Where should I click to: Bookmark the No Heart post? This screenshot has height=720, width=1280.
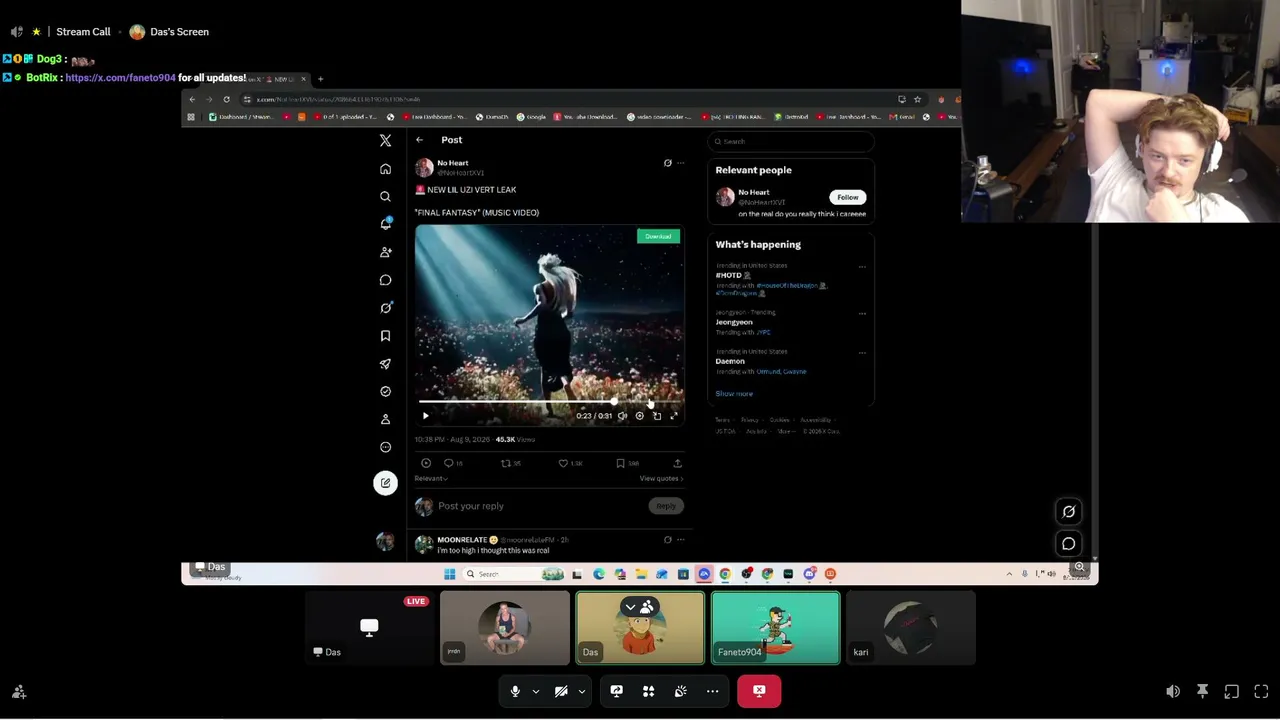point(620,463)
